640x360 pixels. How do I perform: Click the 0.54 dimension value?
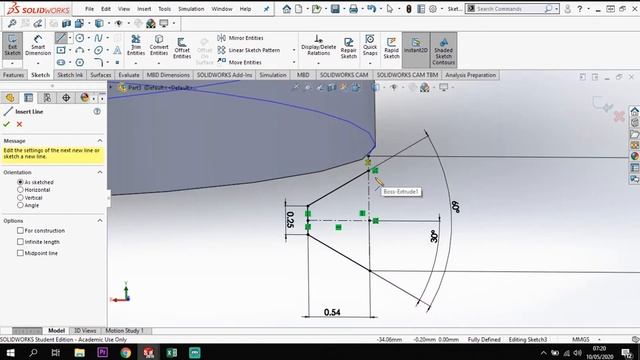coord(332,312)
